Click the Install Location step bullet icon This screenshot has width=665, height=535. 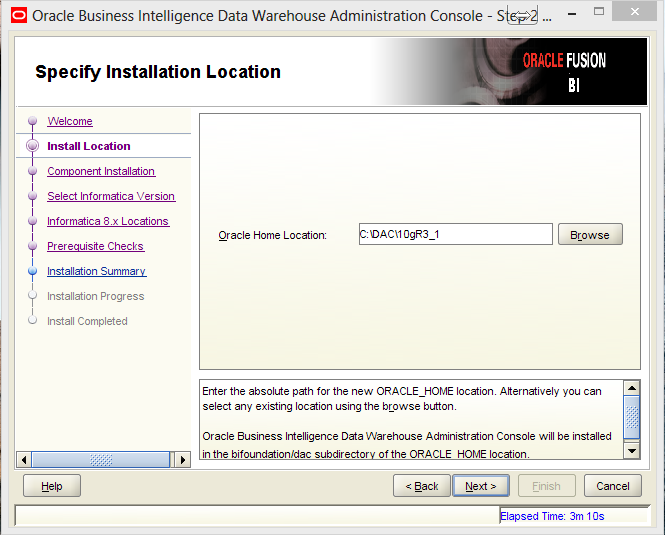pyautogui.click(x=32, y=146)
